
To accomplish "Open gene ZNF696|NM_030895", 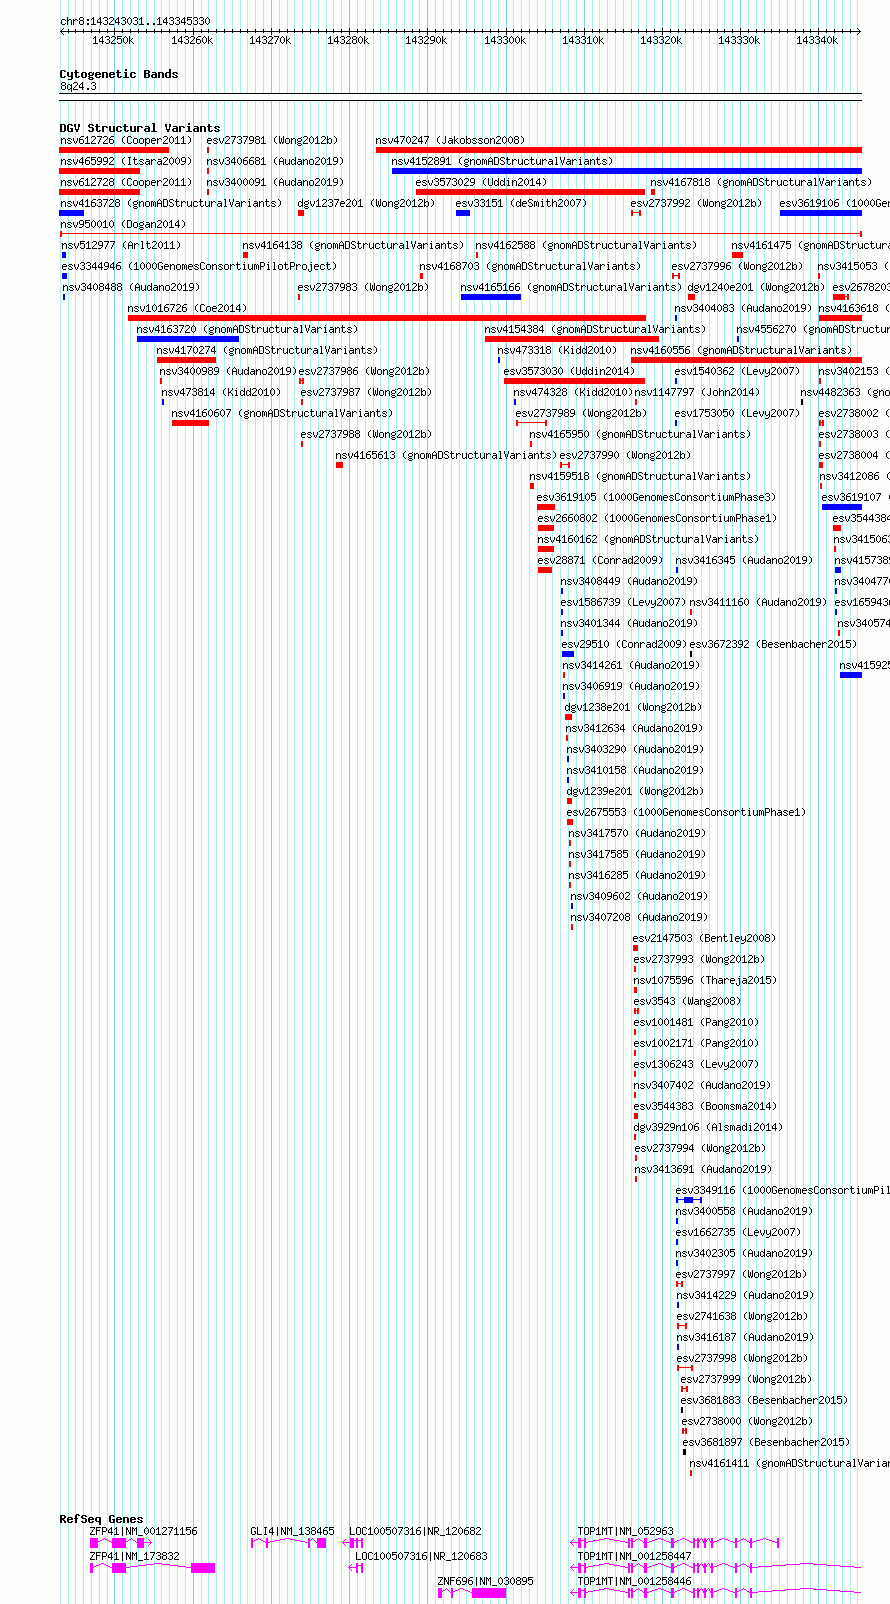I will pos(486,1581).
